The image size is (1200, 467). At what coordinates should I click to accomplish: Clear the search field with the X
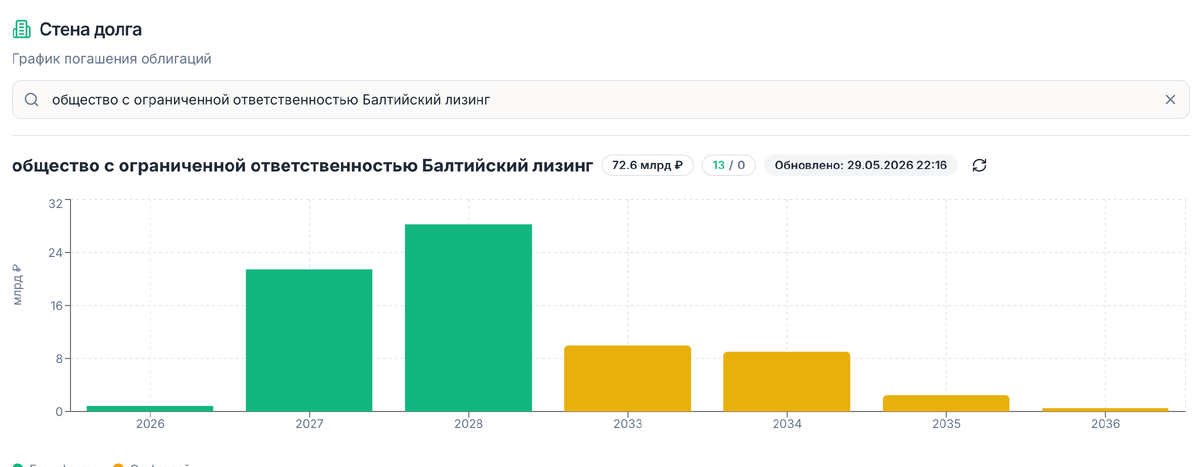coord(1170,100)
